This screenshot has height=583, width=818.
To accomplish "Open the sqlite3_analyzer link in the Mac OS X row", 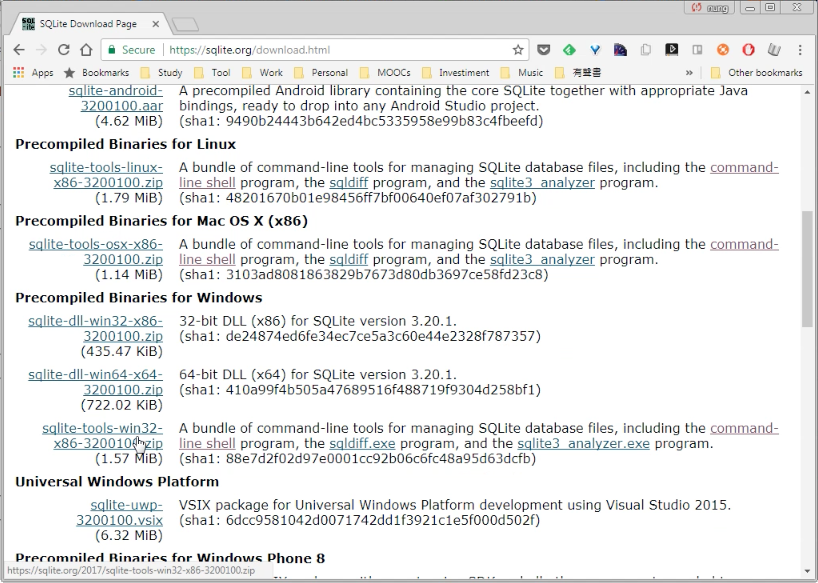I will pyautogui.click(x=542, y=259).
